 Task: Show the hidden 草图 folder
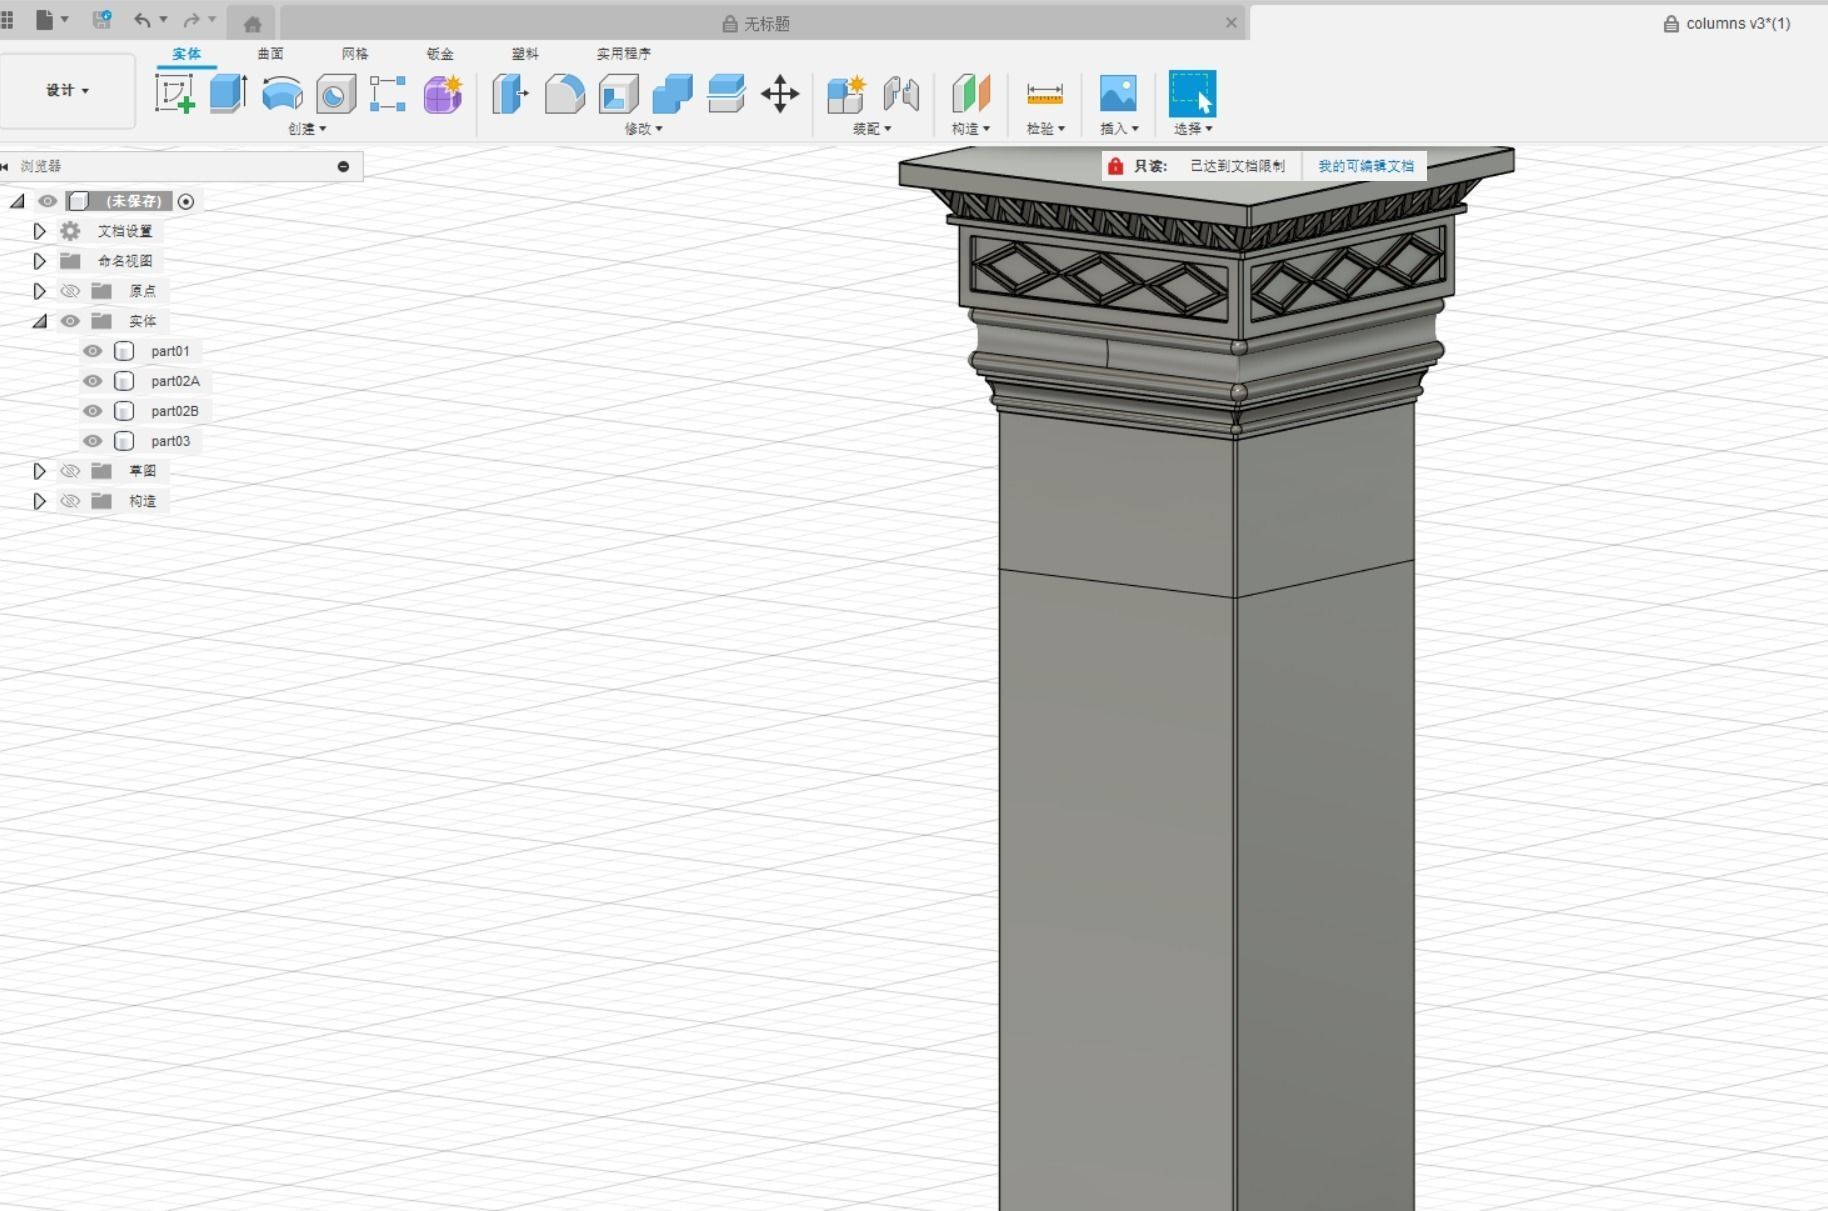(x=70, y=471)
